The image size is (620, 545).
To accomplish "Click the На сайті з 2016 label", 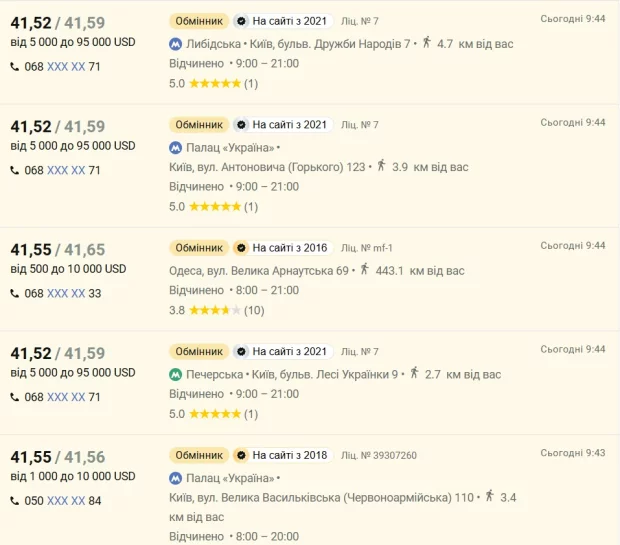I will (289, 247).
